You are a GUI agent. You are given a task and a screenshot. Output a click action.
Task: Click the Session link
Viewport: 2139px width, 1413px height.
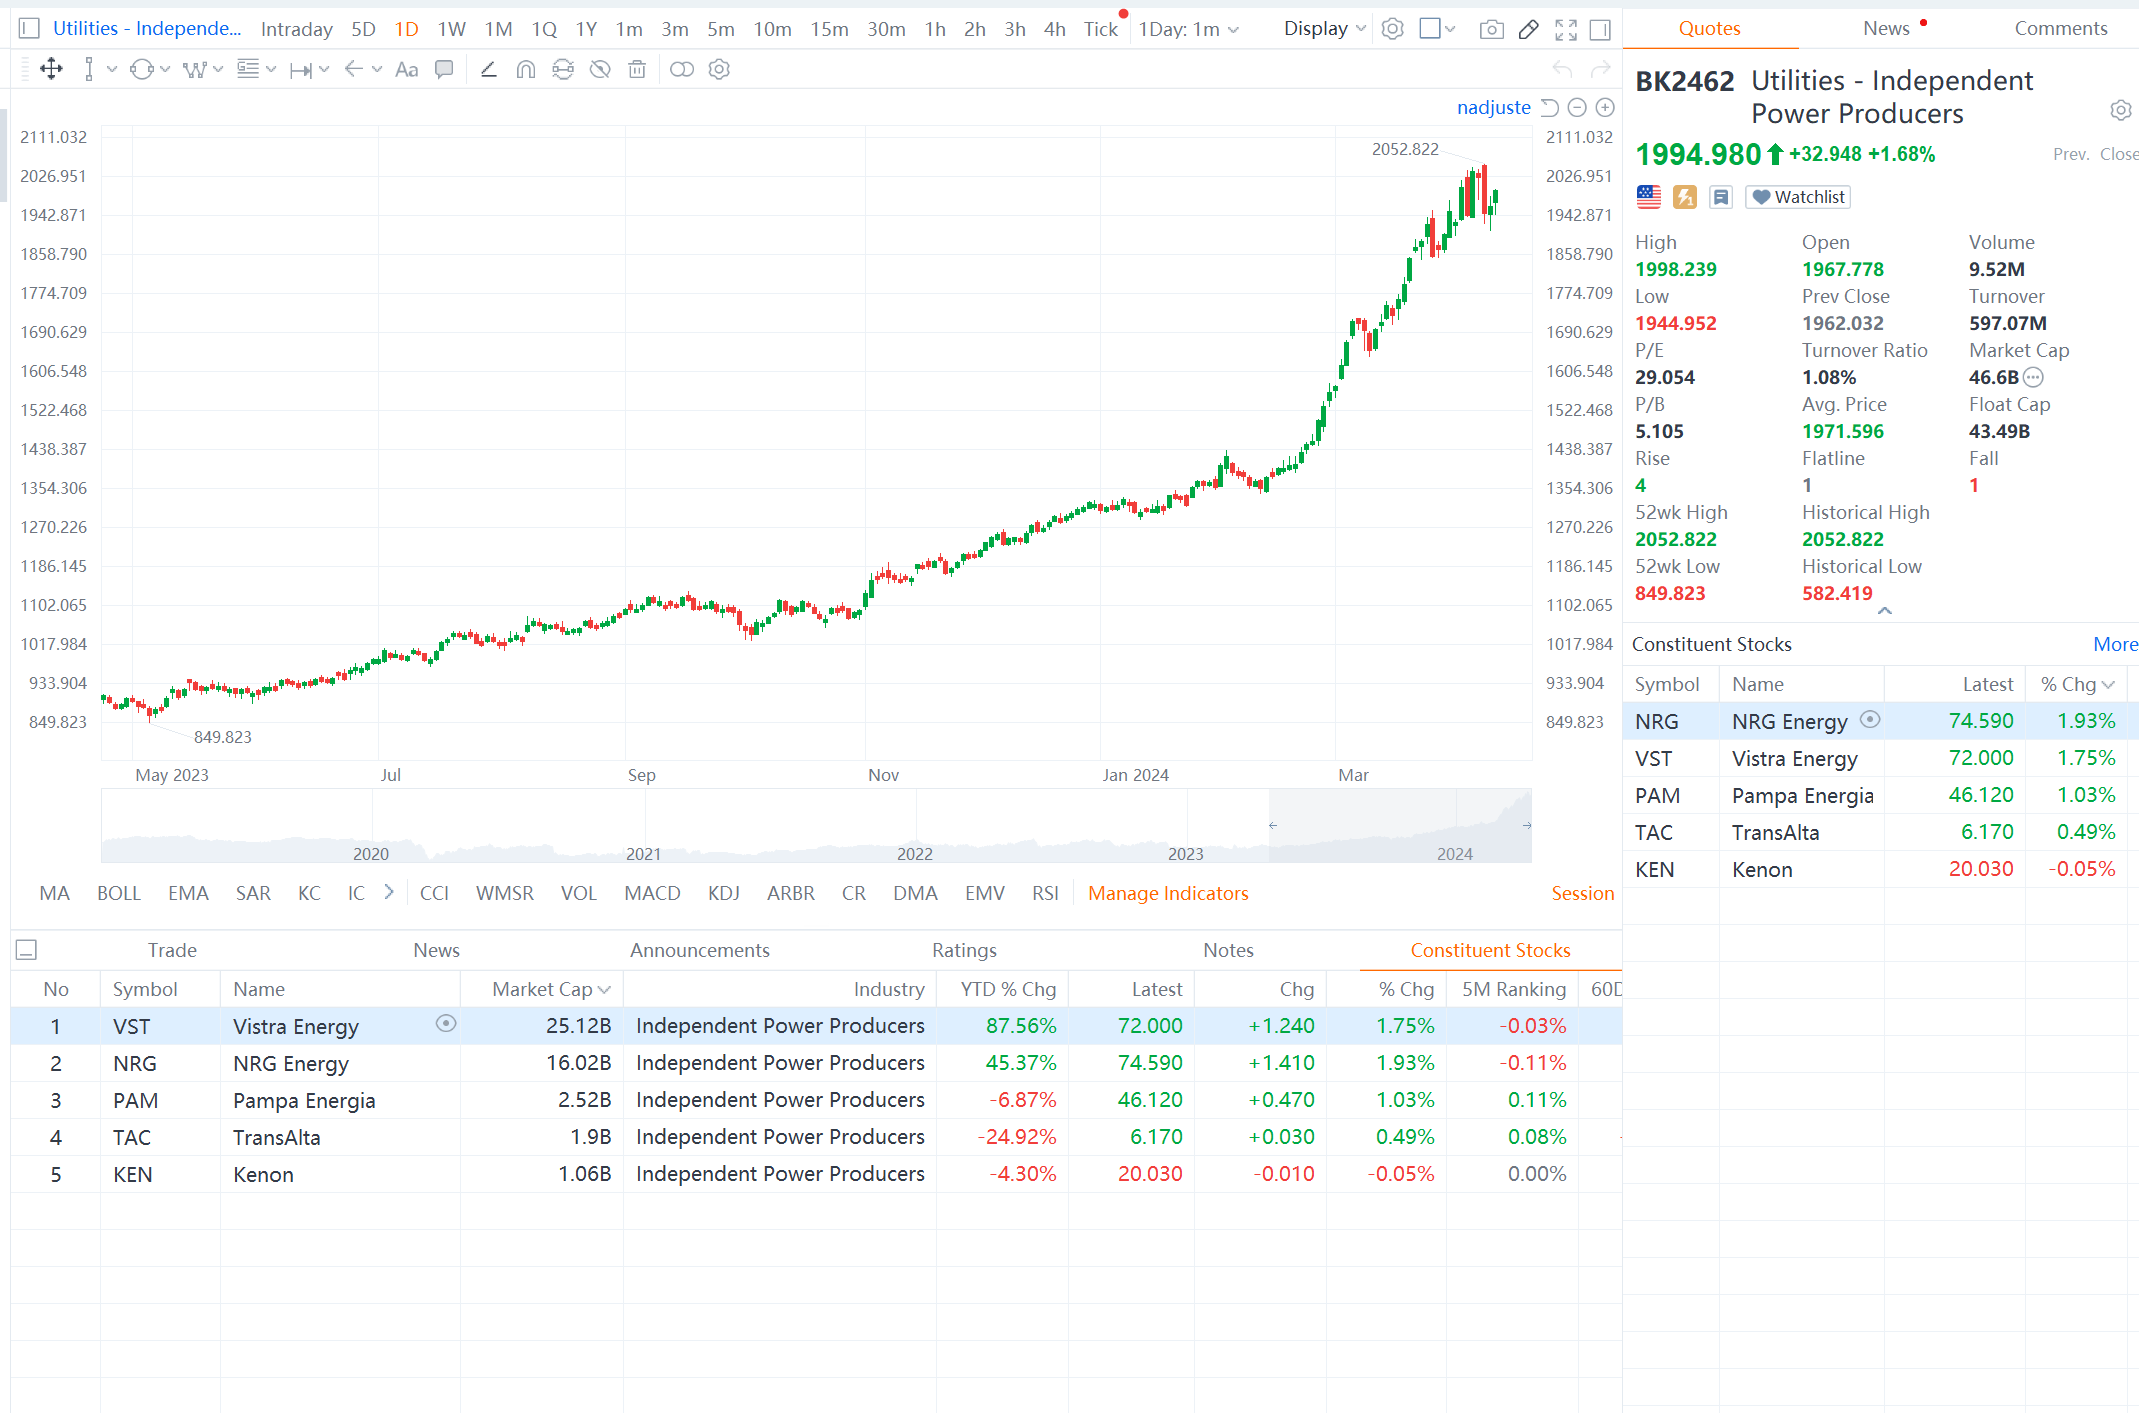pos(1582,893)
